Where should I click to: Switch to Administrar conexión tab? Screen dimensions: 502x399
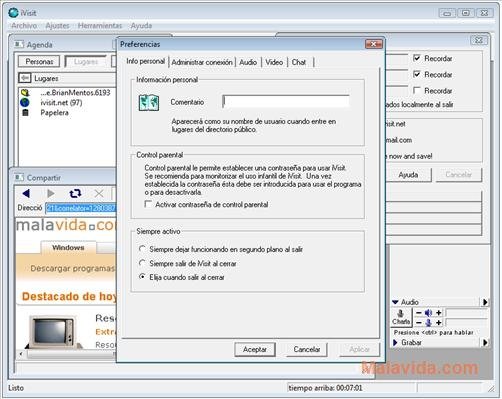point(202,62)
